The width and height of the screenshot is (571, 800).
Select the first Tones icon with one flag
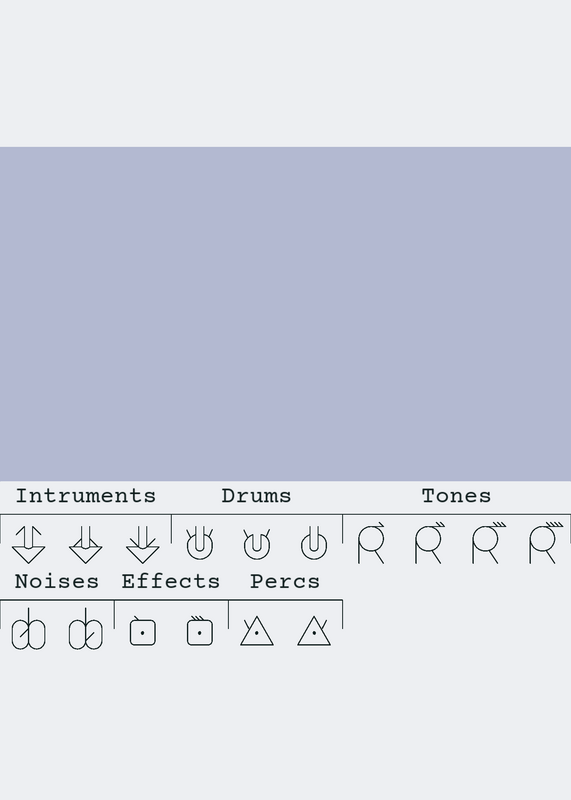pyautogui.click(x=371, y=543)
